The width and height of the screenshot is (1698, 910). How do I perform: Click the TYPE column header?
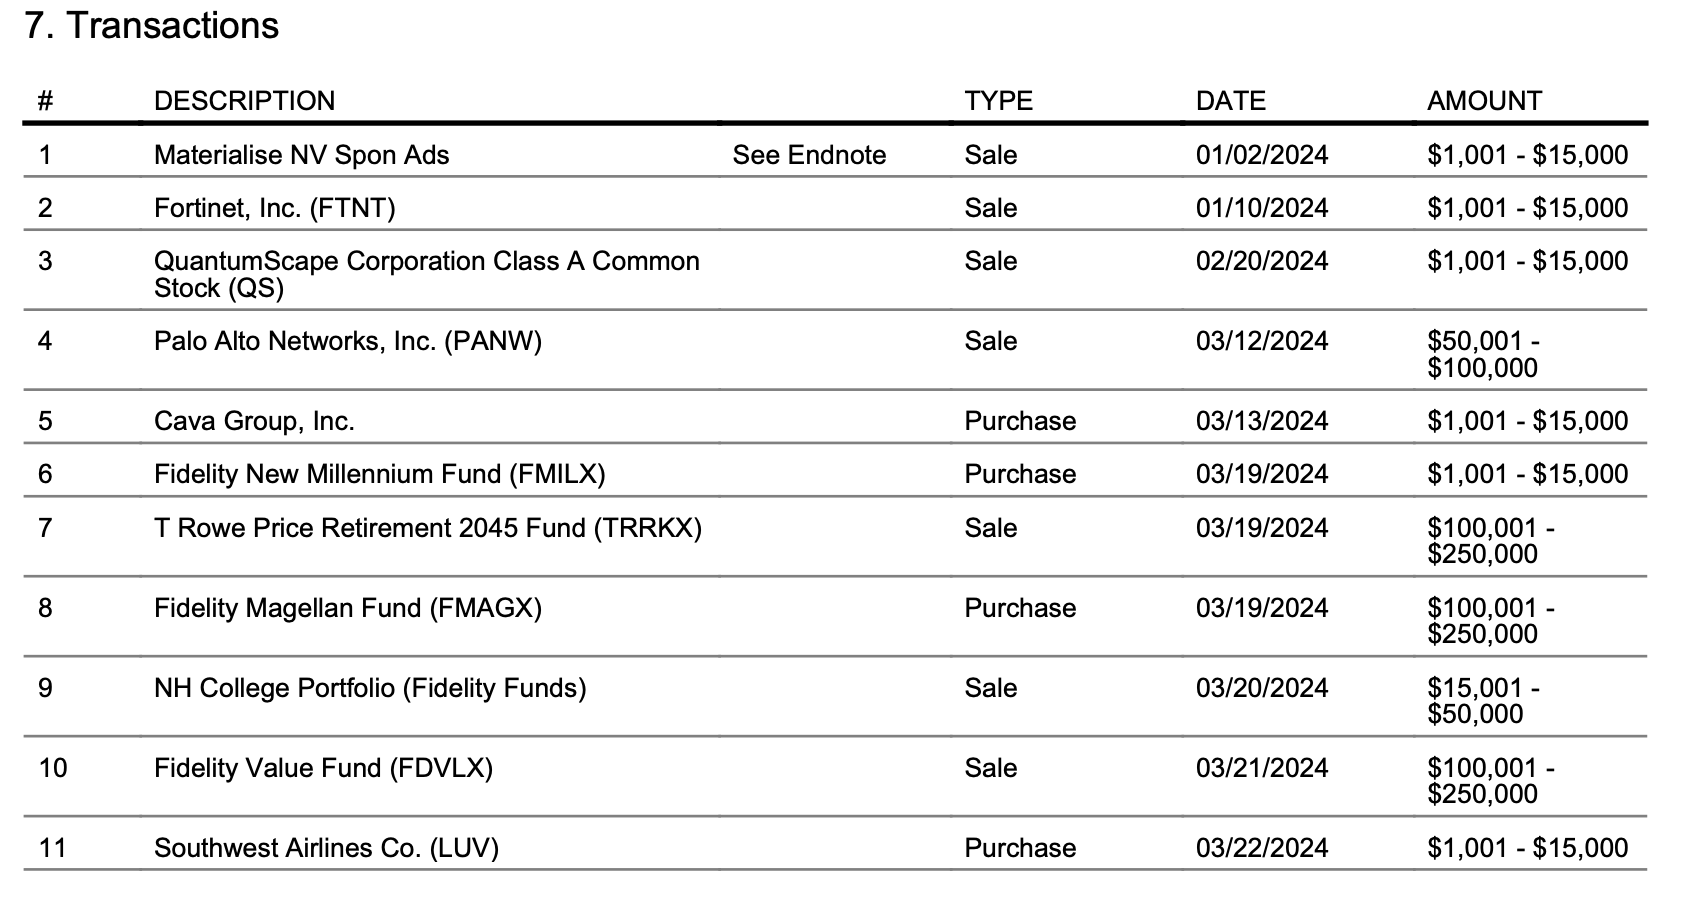point(997,101)
